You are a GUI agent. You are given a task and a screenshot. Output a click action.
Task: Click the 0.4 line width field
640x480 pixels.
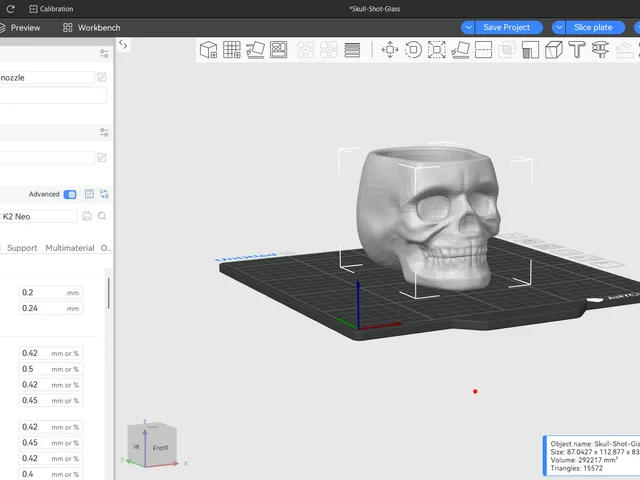(51, 474)
